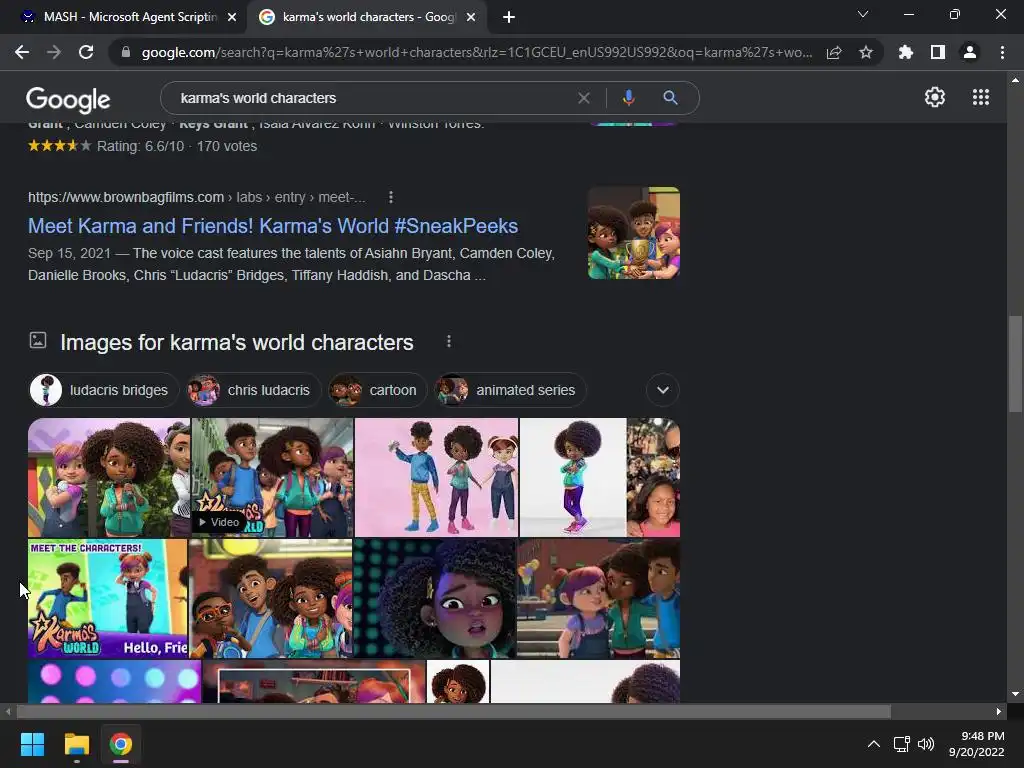Close the karma's world characters tab

pos(471,17)
